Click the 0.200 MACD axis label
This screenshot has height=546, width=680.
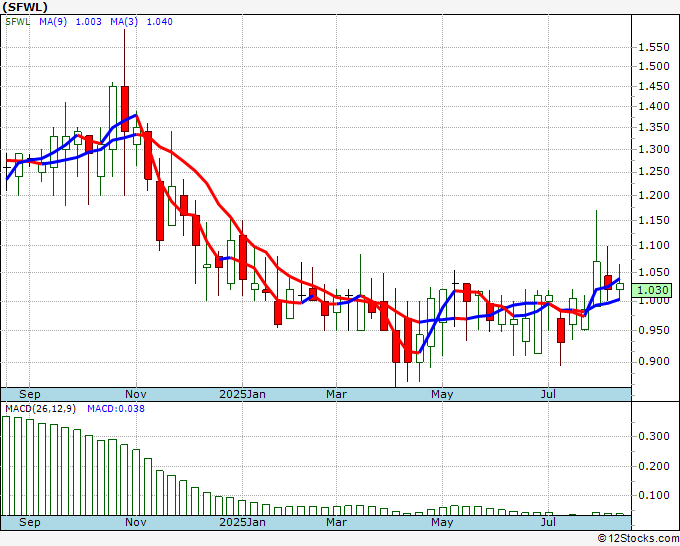pos(654,467)
